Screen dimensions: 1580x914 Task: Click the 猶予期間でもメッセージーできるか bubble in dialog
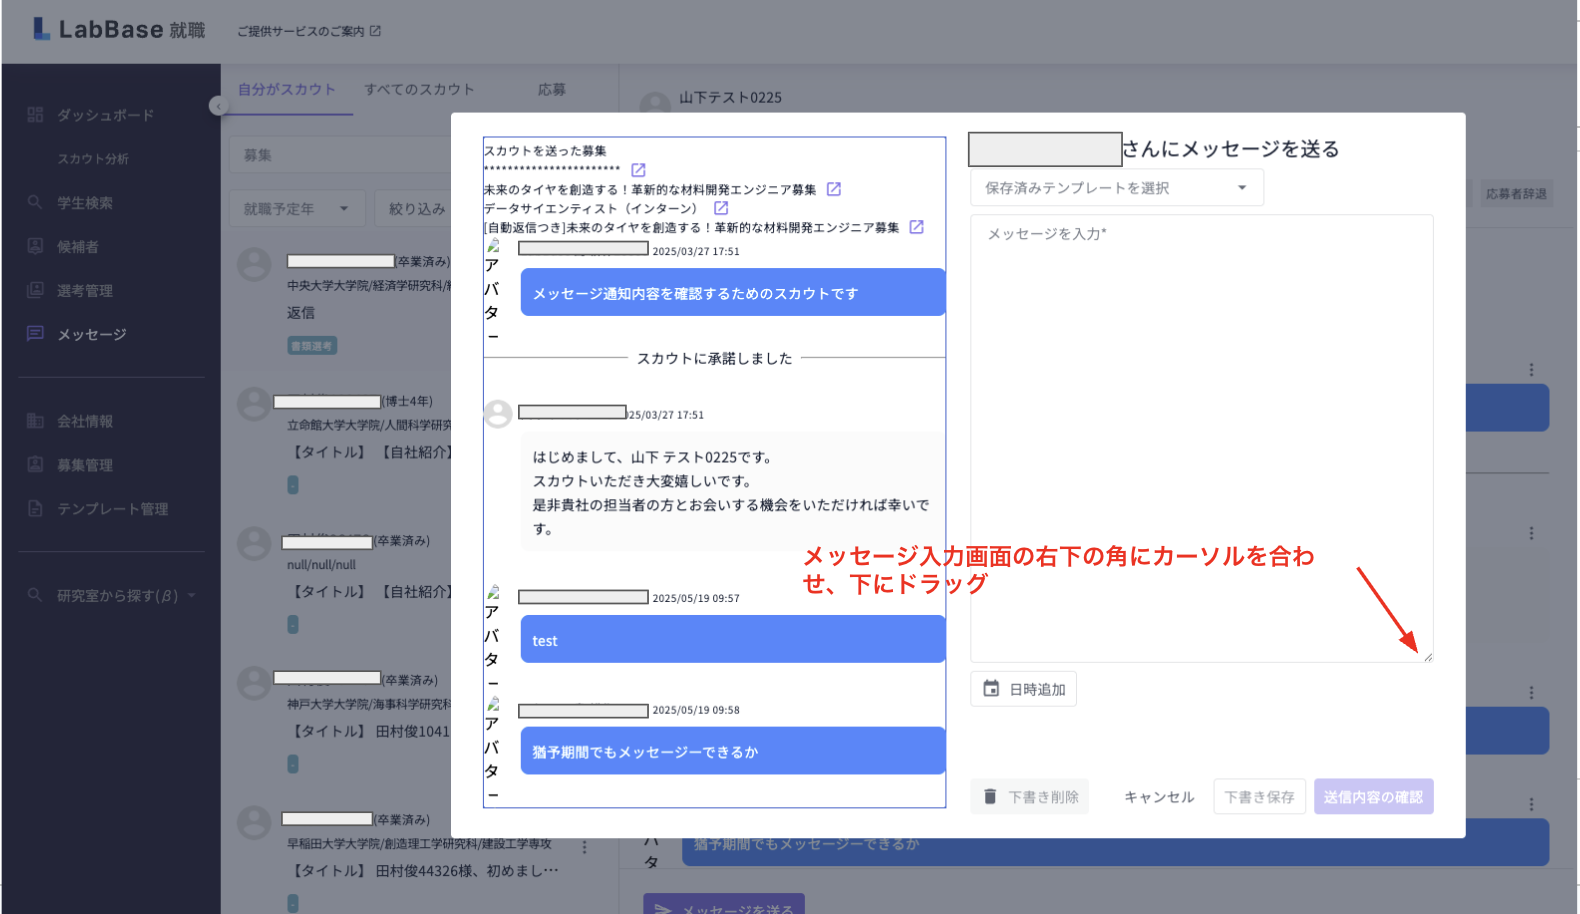coord(733,751)
